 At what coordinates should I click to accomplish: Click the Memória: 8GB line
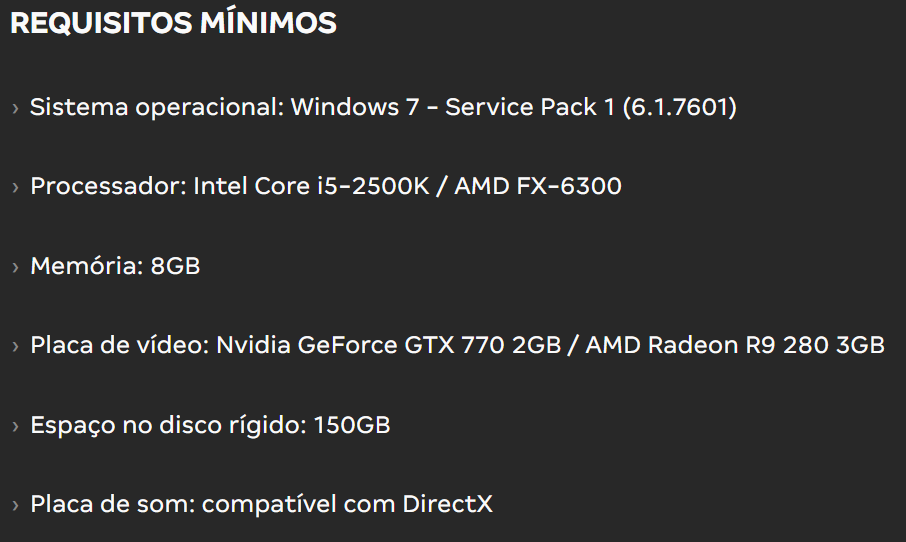pyautogui.click(x=115, y=266)
